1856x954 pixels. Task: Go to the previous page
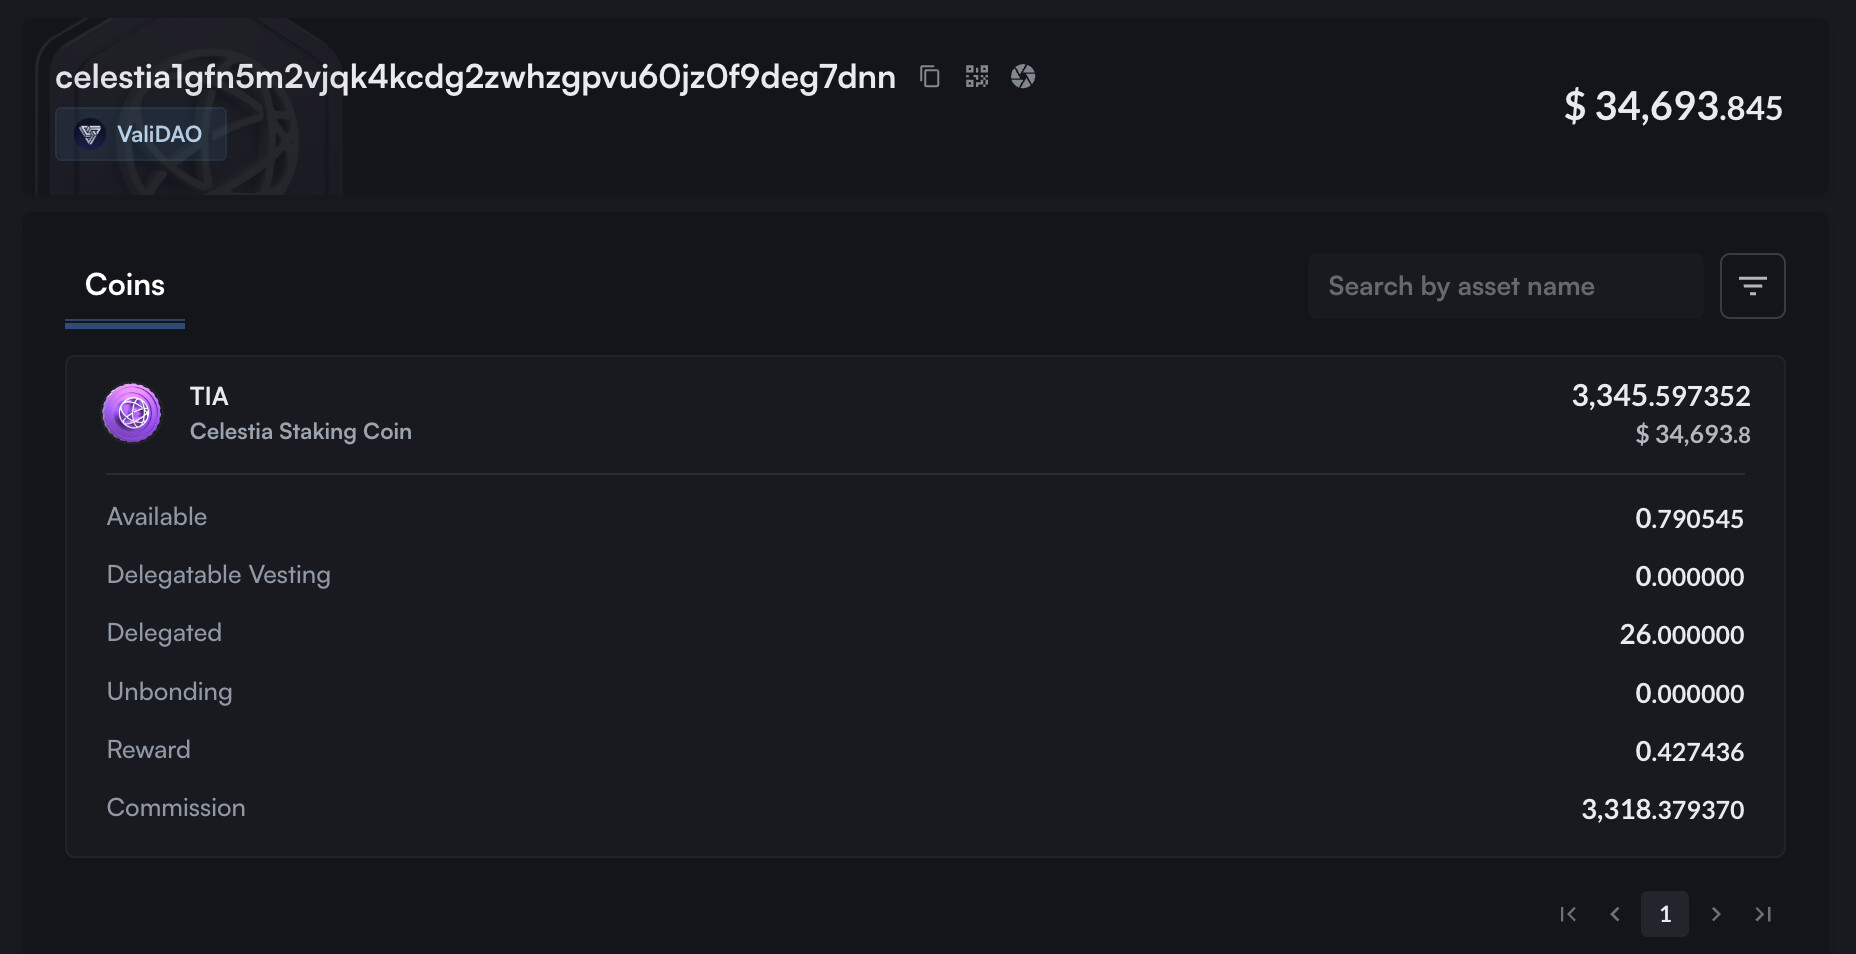coord(1615,914)
